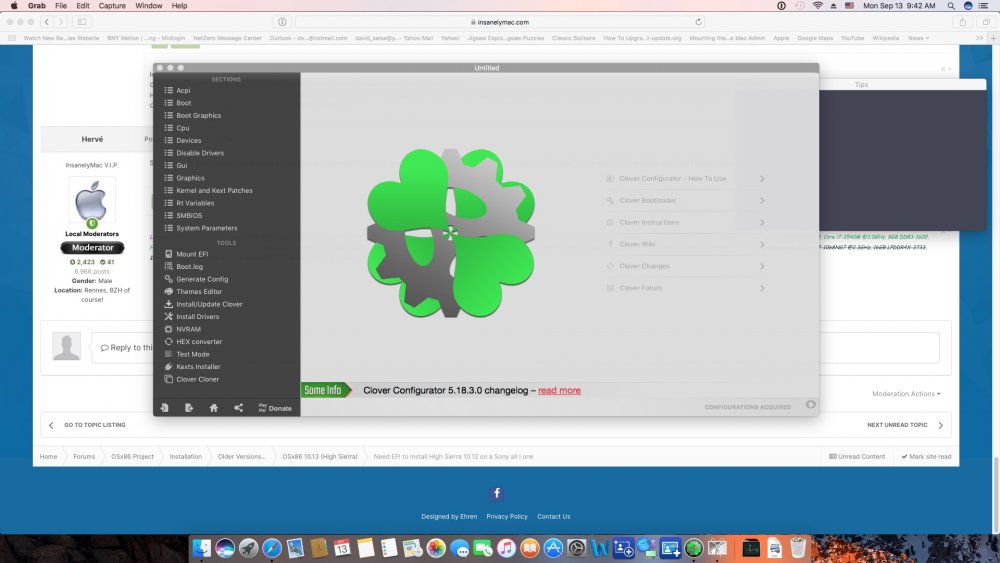Screen dimensions: 1000x563
Task: Expand the Clover Instructions chevron
Action: point(762,223)
